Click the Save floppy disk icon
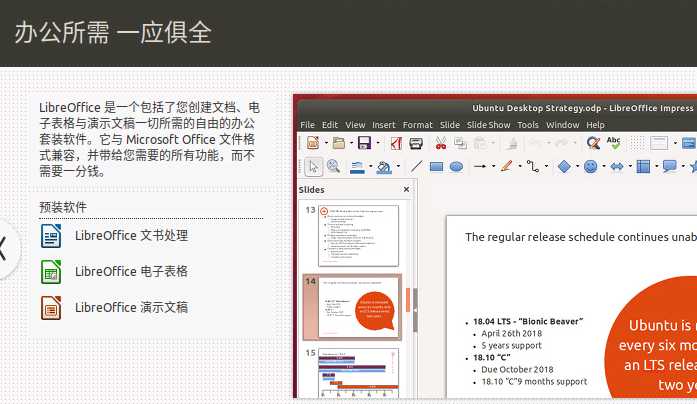The height and width of the screenshot is (404, 697). [x=365, y=143]
